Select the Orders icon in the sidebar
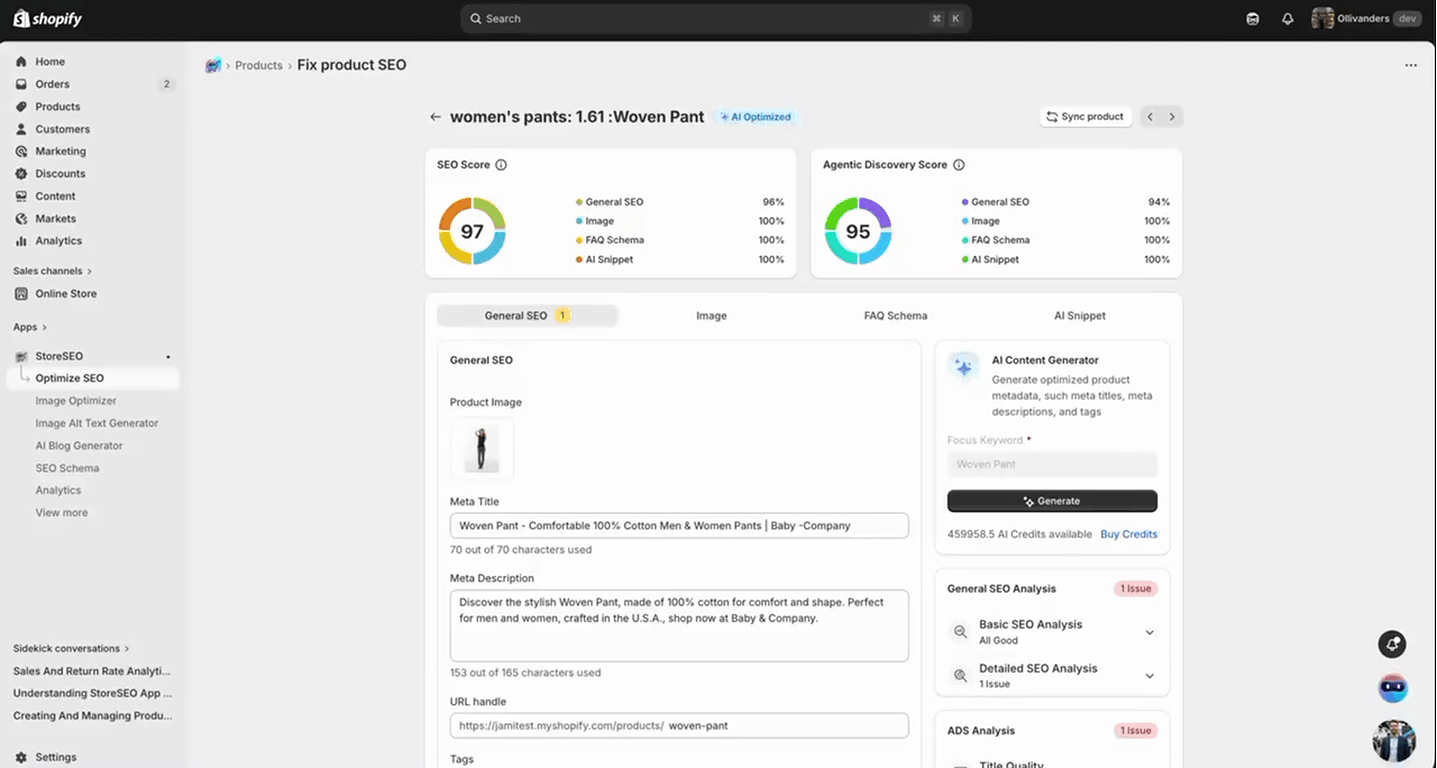 (21, 84)
